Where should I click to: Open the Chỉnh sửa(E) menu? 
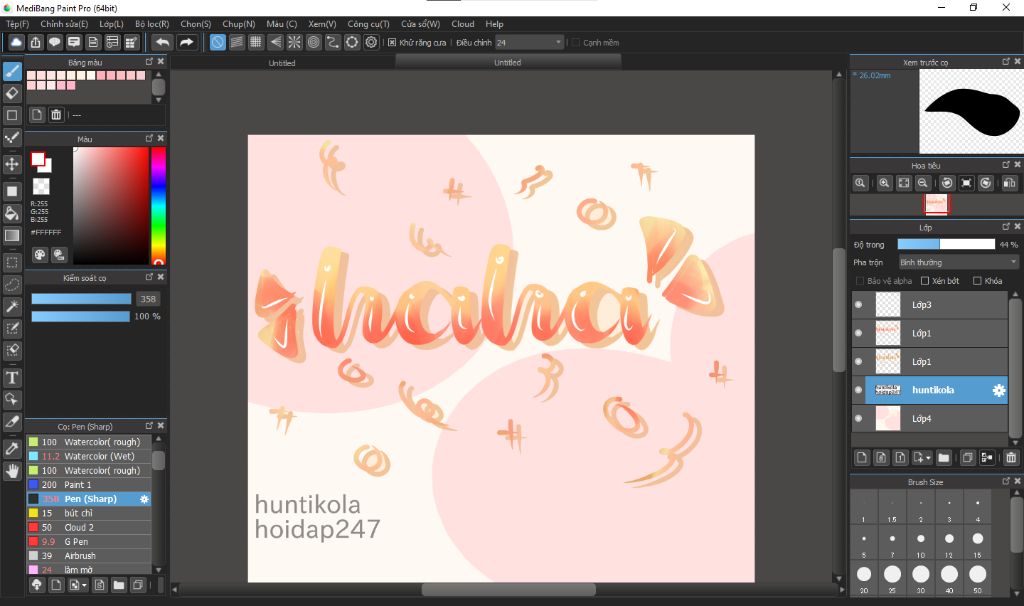coord(64,24)
